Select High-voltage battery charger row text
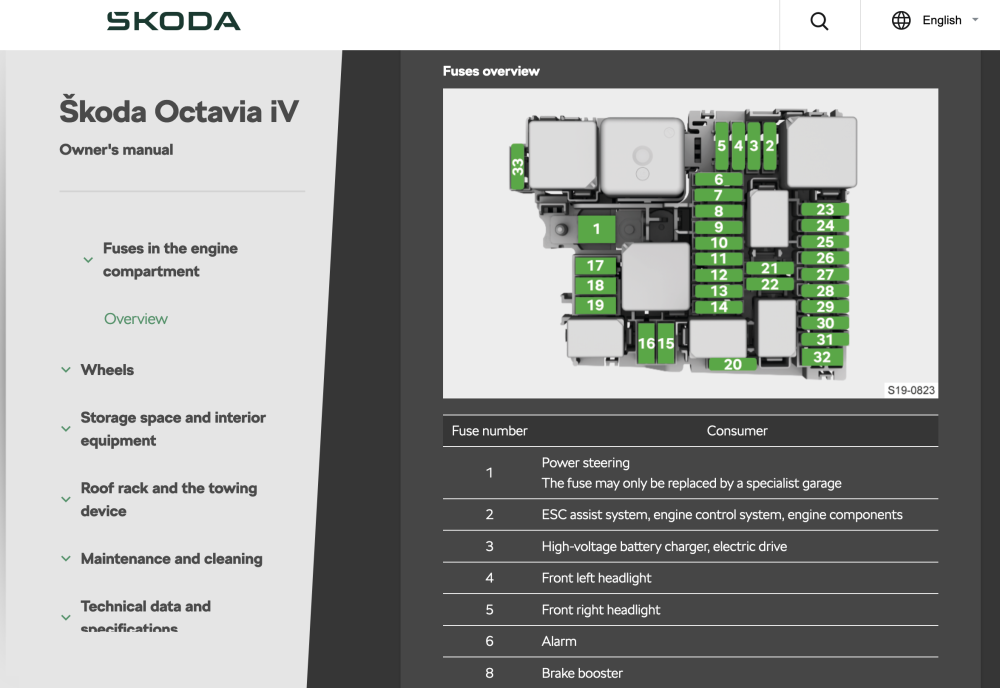This screenshot has width=1000, height=688. click(x=664, y=546)
